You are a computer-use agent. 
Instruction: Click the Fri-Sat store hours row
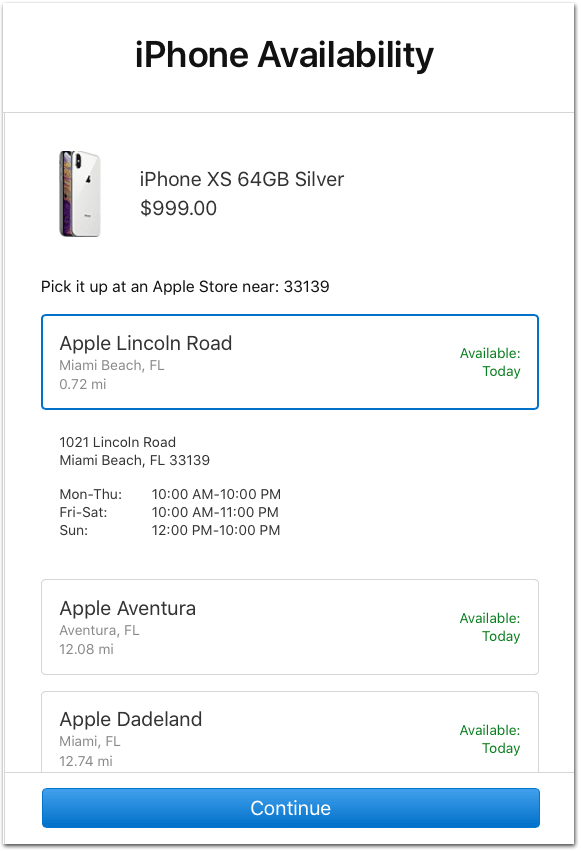click(170, 512)
